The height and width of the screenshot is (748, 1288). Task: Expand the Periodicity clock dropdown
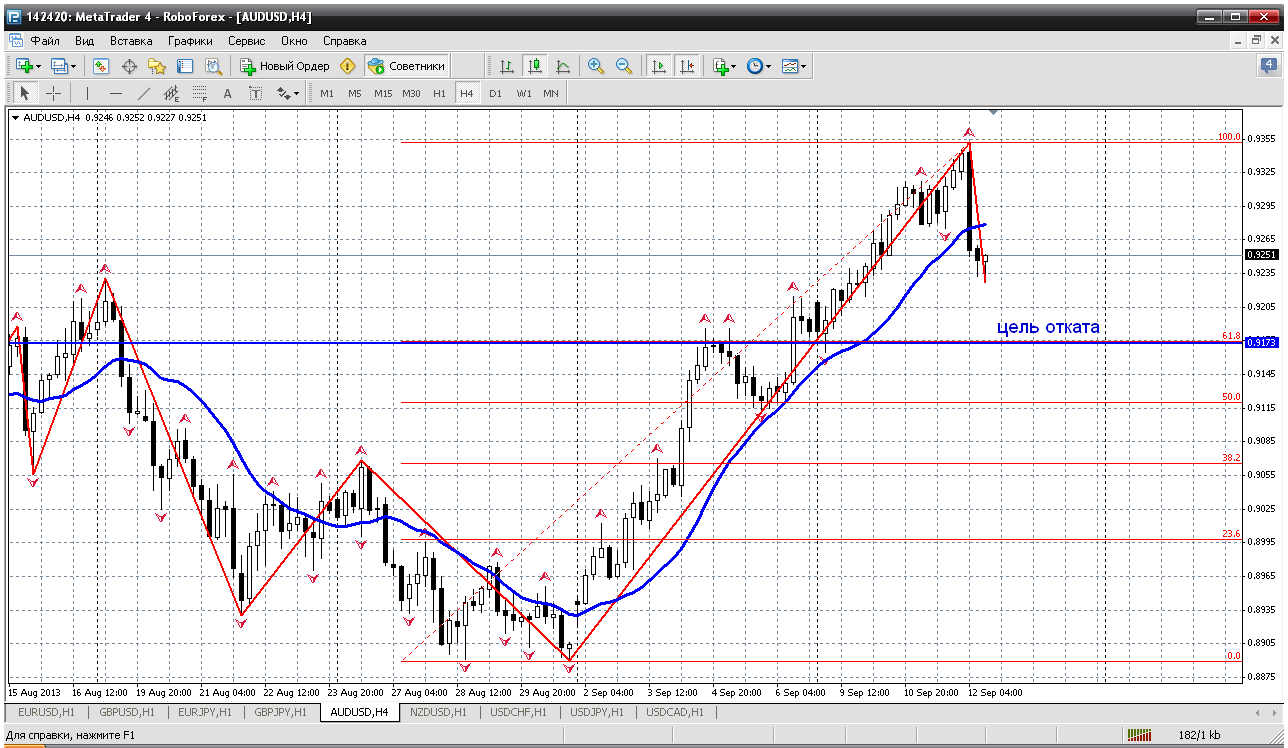[767, 66]
